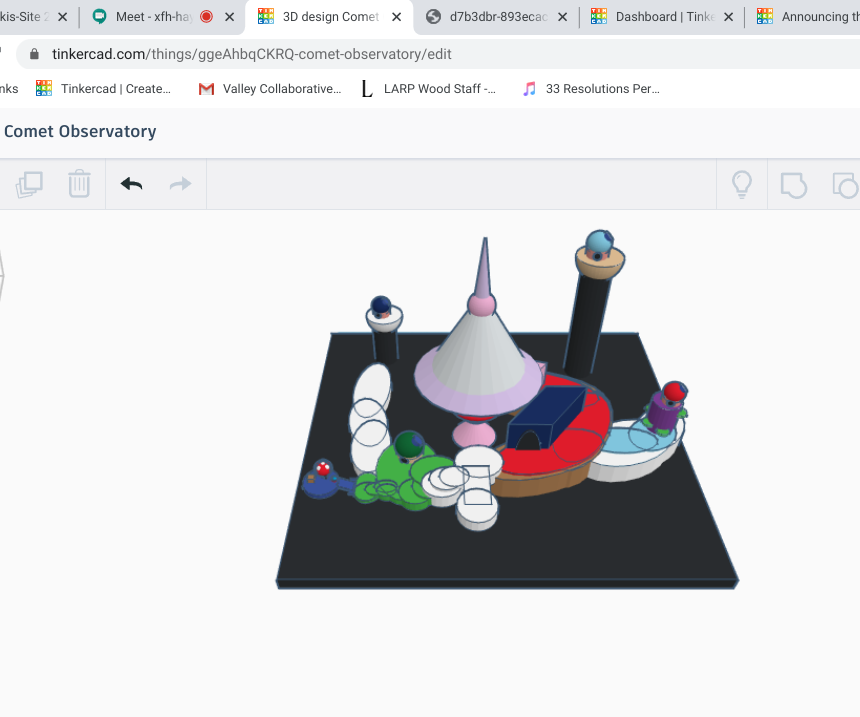Close the Dashboard | Tinkercad tab
This screenshot has width=860, height=717.
tap(728, 17)
